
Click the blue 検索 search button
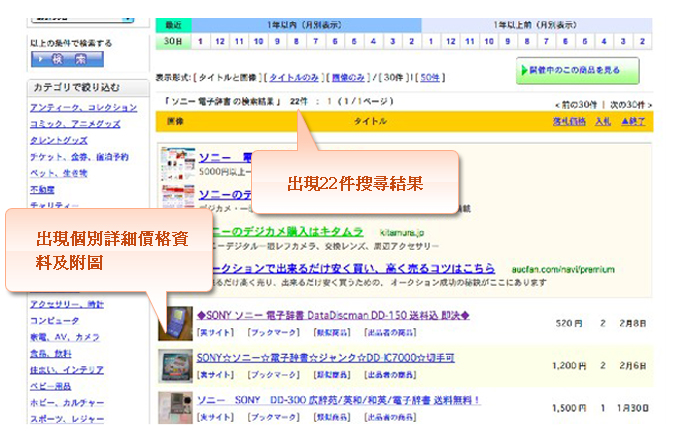67,59
